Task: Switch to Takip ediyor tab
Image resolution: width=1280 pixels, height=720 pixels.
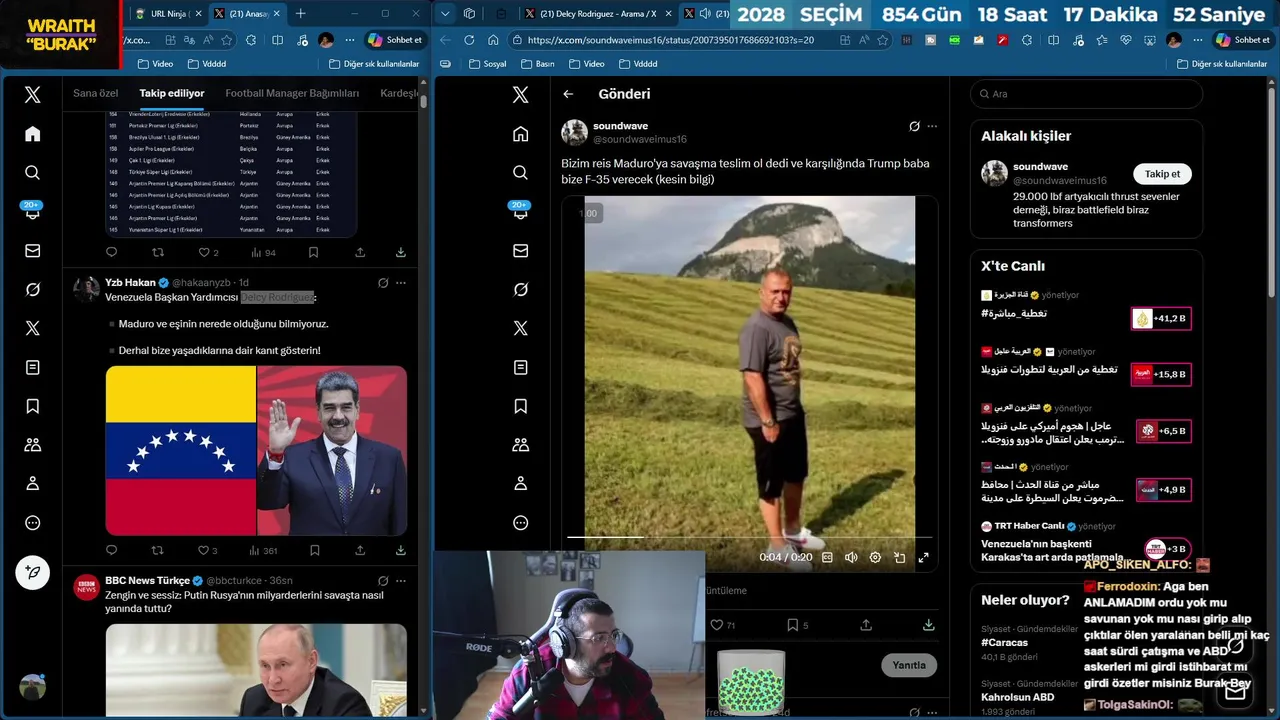Action: point(172,93)
